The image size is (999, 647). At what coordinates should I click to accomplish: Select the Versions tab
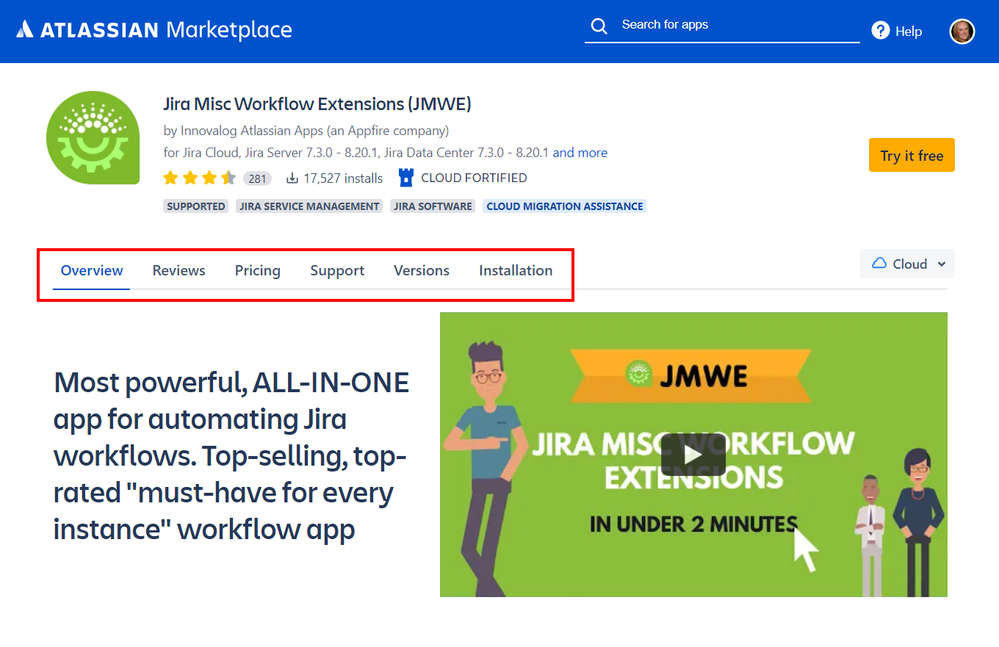pos(421,271)
